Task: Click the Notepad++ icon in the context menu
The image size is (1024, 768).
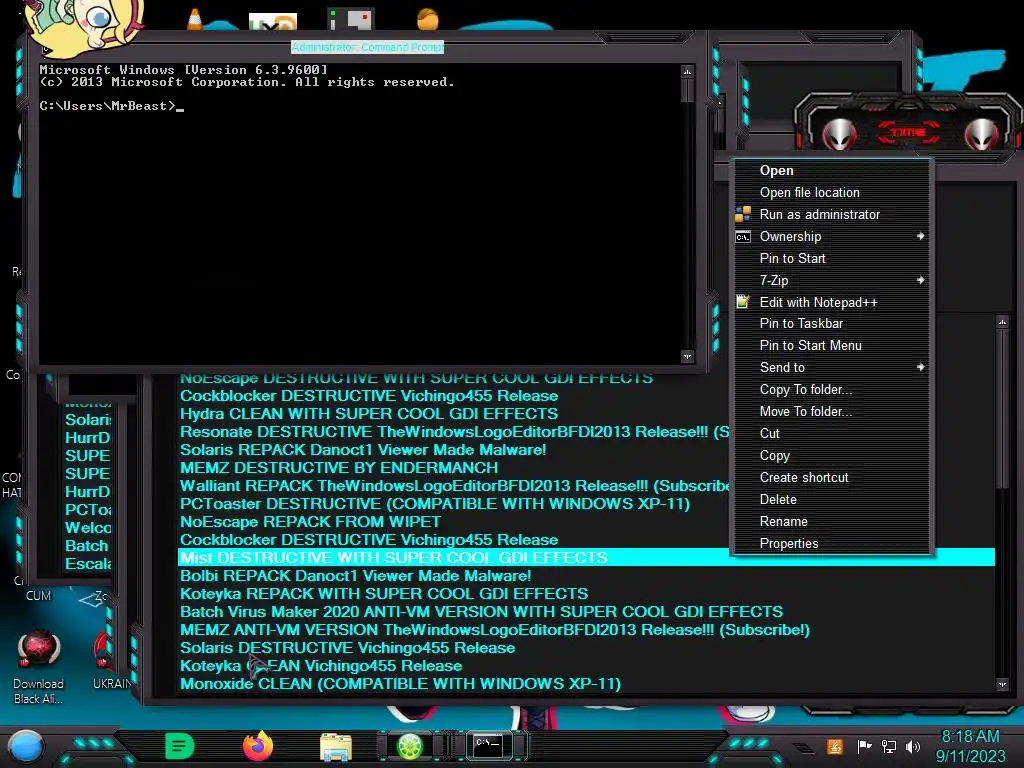Action: click(x=743, y=302)
